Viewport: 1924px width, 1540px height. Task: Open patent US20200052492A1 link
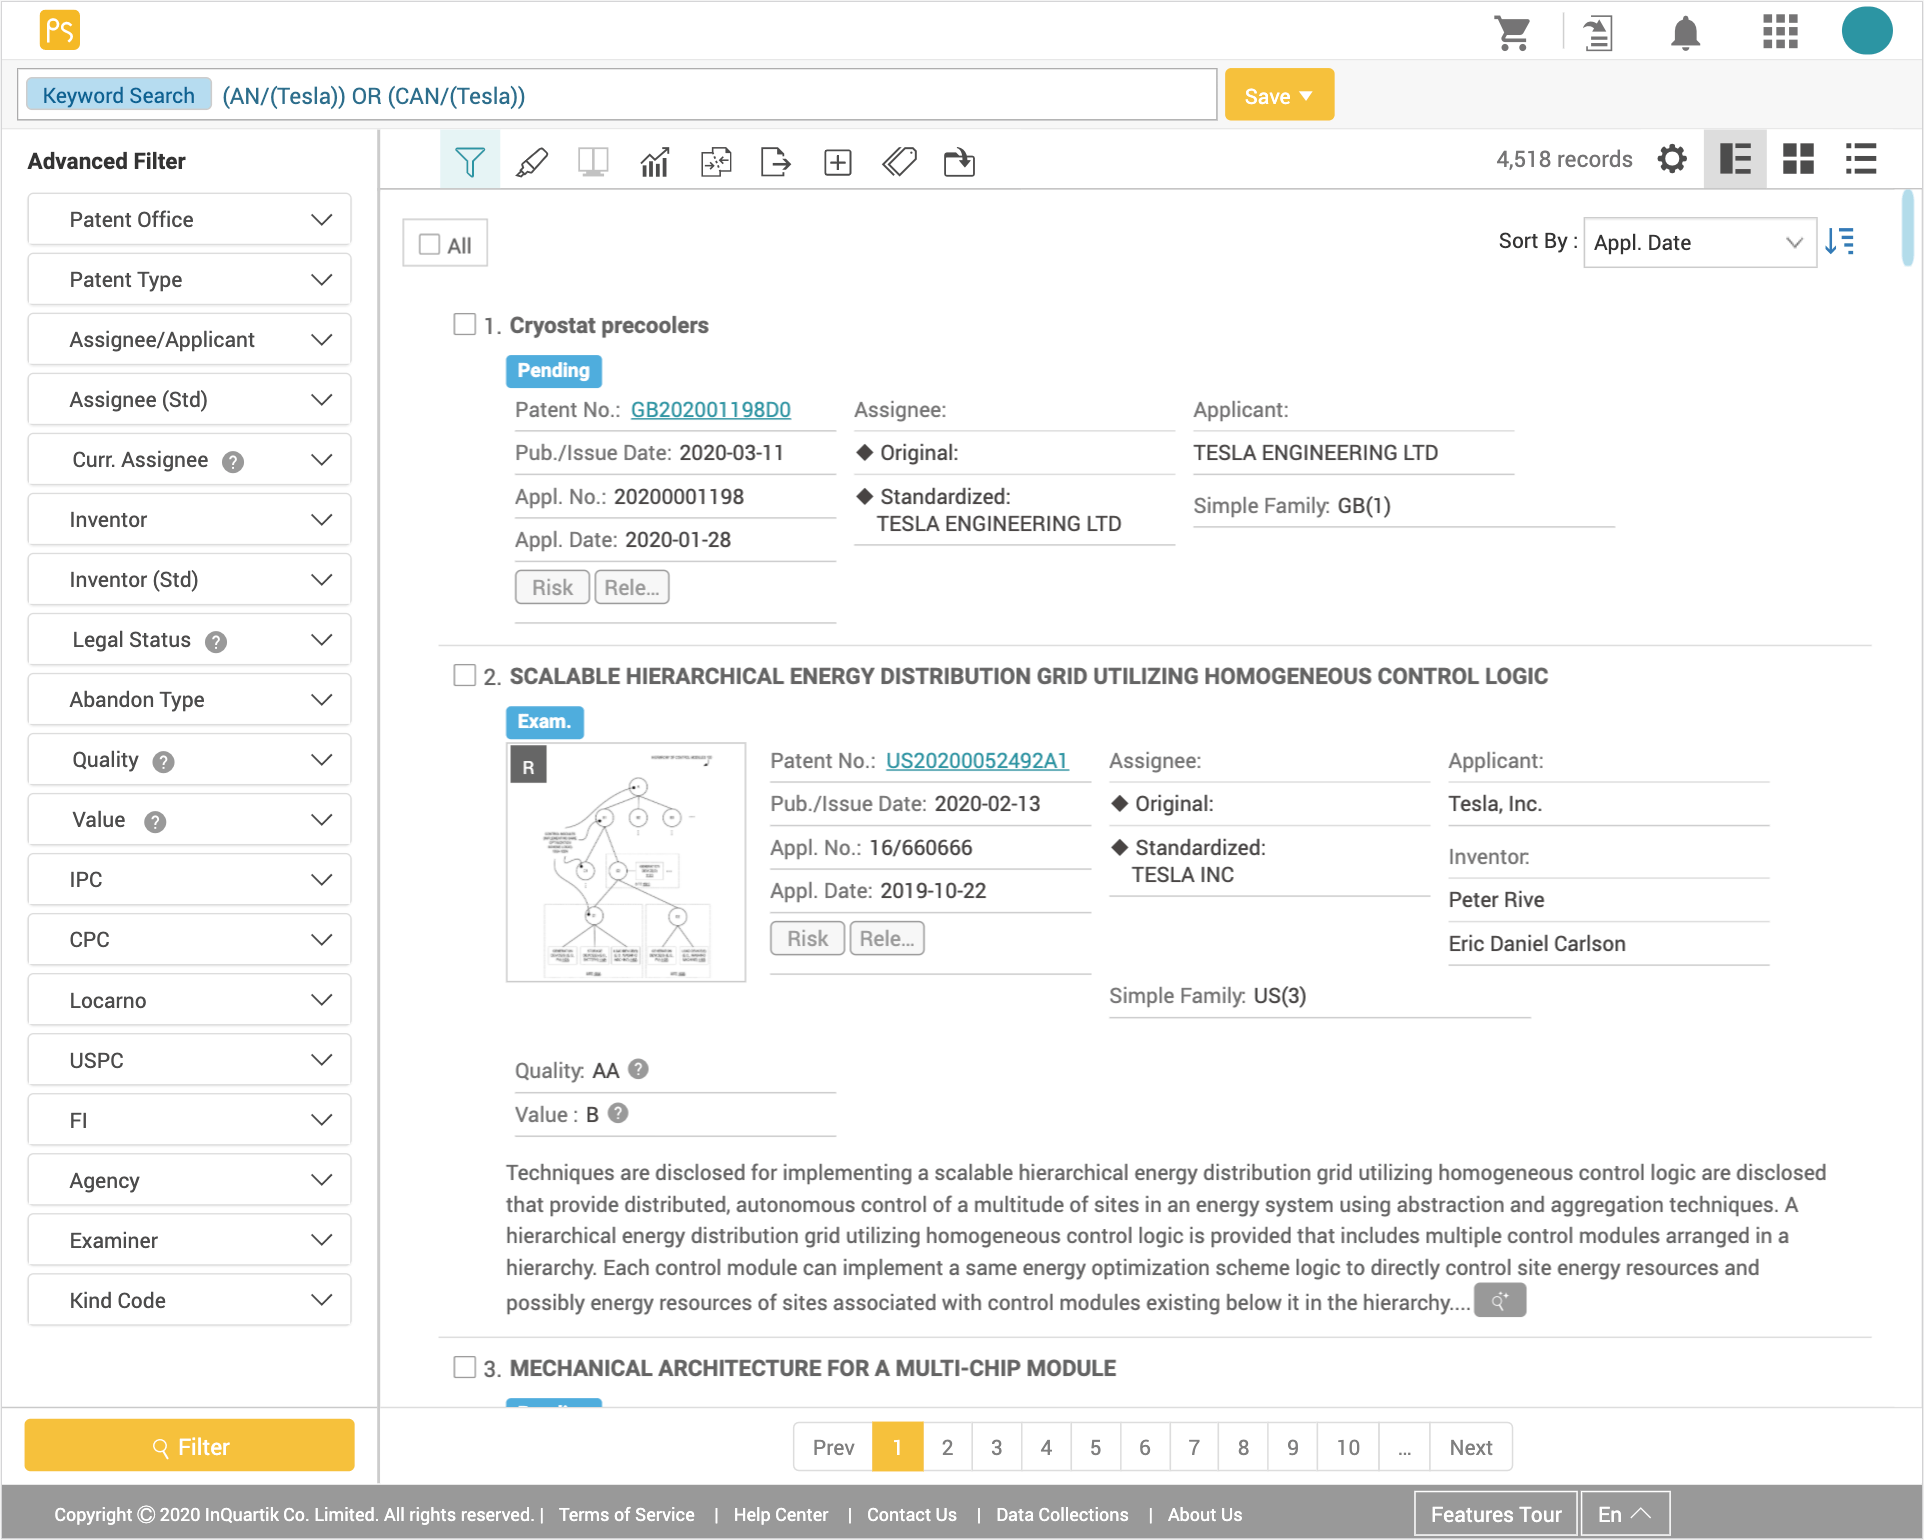click(977, 760)
